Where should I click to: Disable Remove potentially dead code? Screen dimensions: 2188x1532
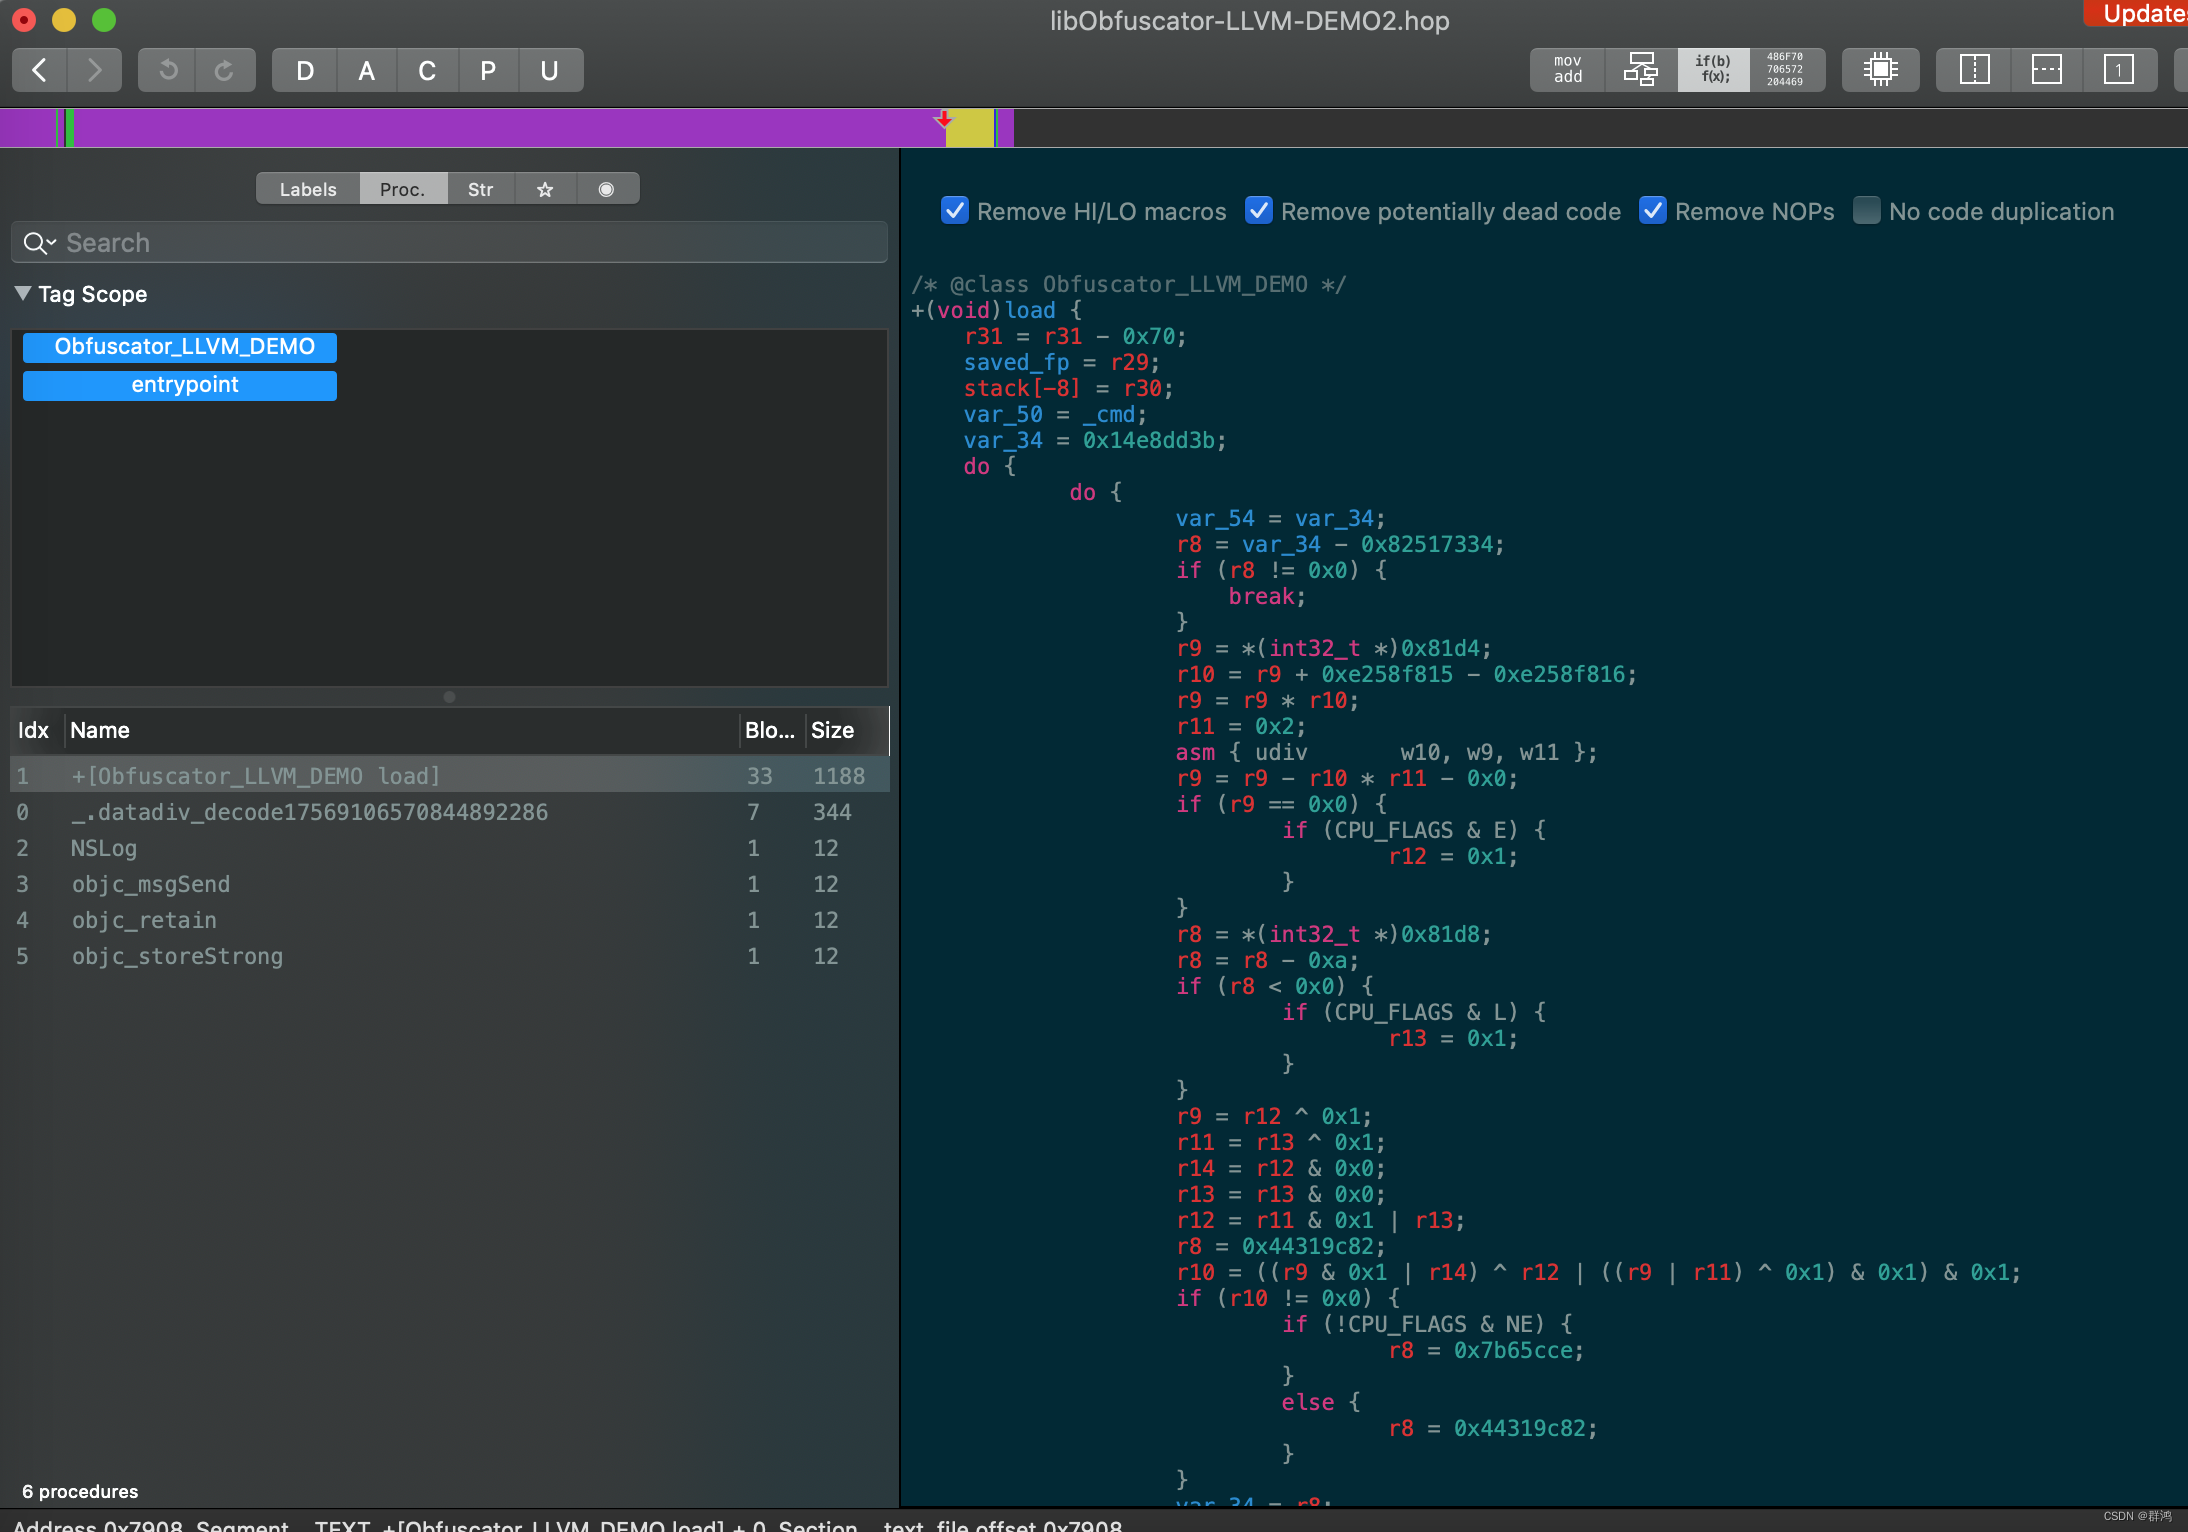(1259, 211)
